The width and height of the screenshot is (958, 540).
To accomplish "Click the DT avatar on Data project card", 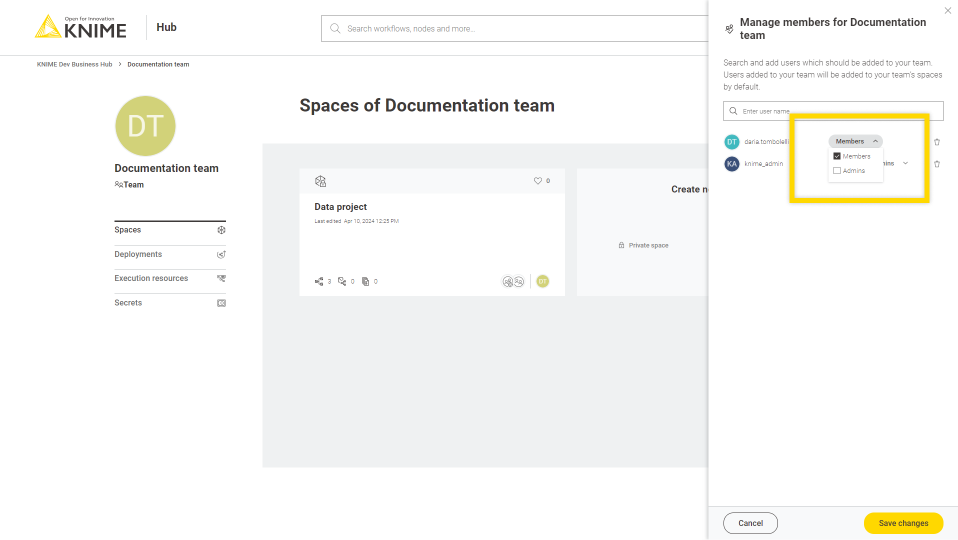I will point(543,282).
